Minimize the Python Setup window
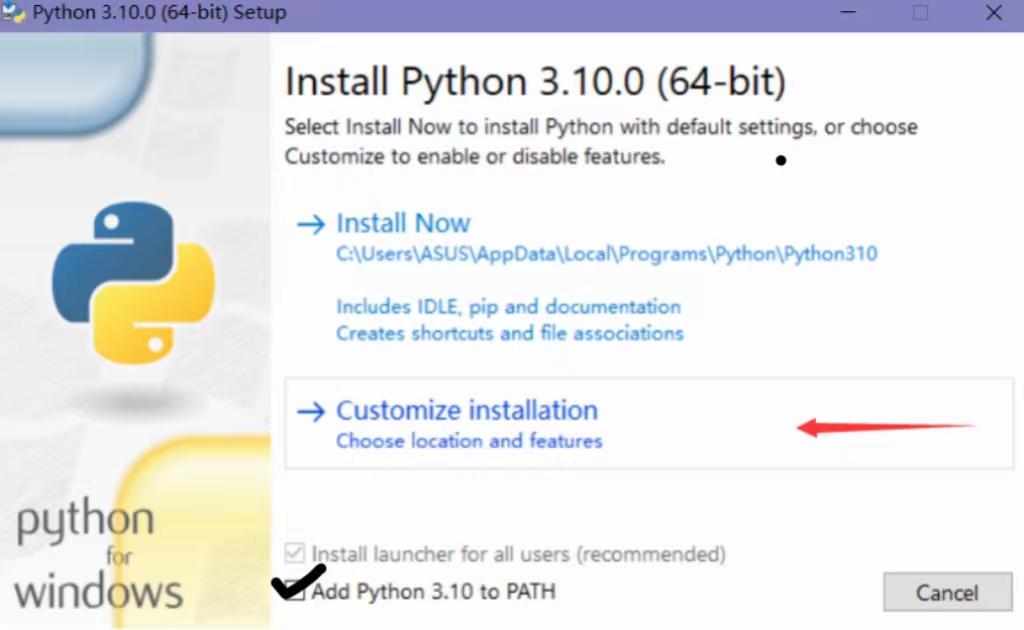The width and height of the screenshot is (1024, 630). (x=848, y=12)
